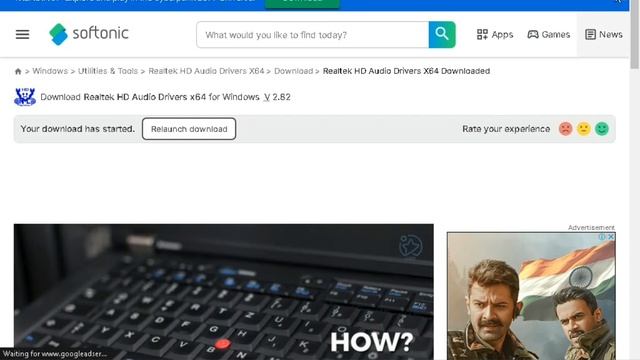
Task: Click 'Rate your experience' label
Action: coord(506,129)
